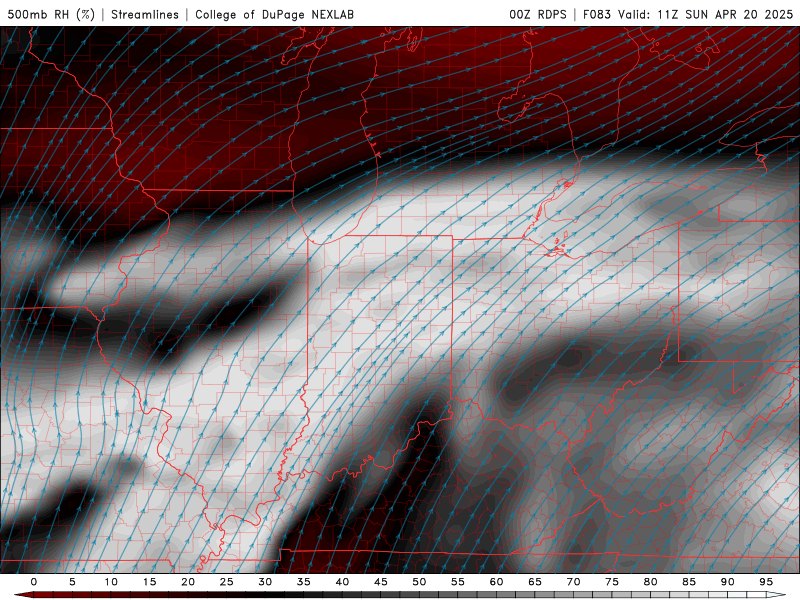Image resolution: width=800 pixels, height=600 pixels.
Task: Click the "85" label on color scale
Action: [689, 582]
